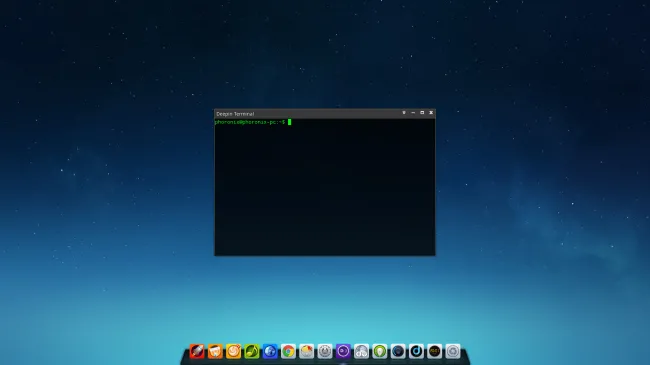Open the grey cloud storage dock icon
The width and height of the screenshot is (650, 365).
[x=361, y=351]
